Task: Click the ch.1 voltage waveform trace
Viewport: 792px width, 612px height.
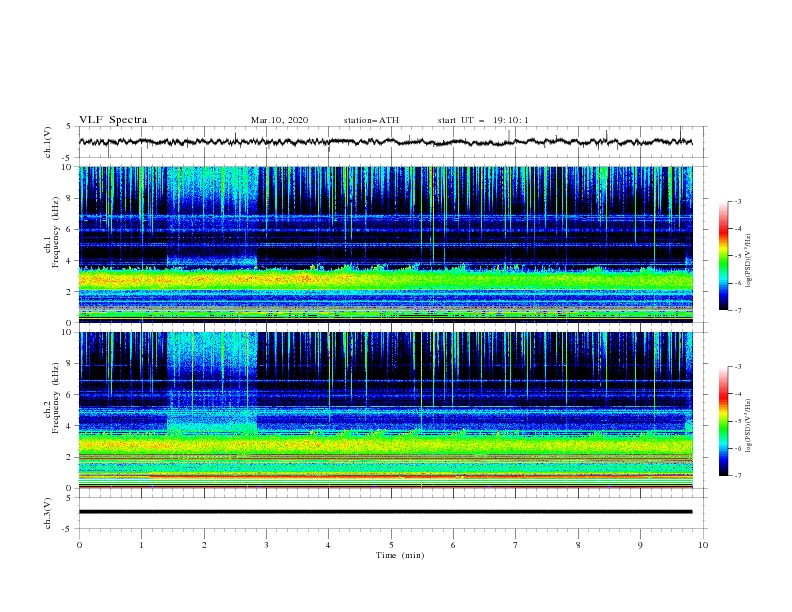Action: pos(385,142)
